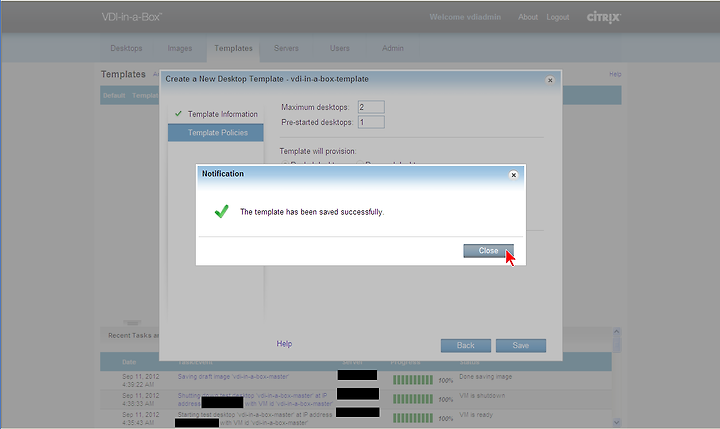Image resolution: width=720 pixels, height=429 pixels.
Task: Click 'VM is shutdown' status text
Action: pos(482,395)
